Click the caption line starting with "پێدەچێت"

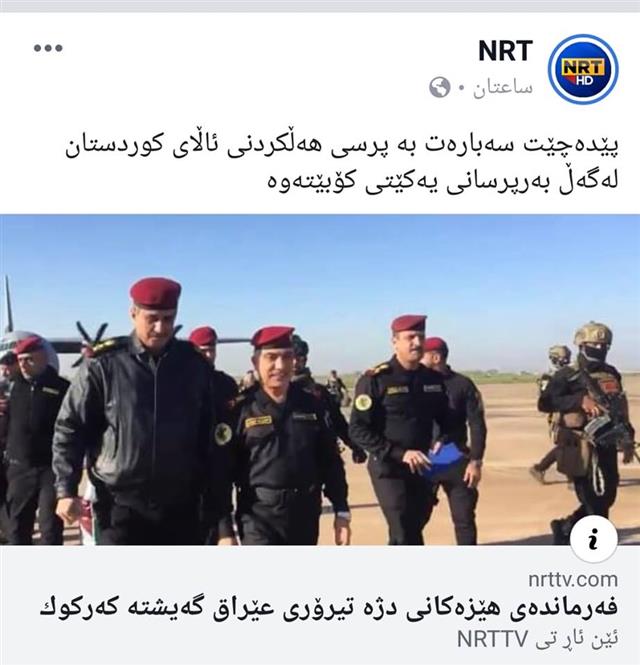(341, 147)
